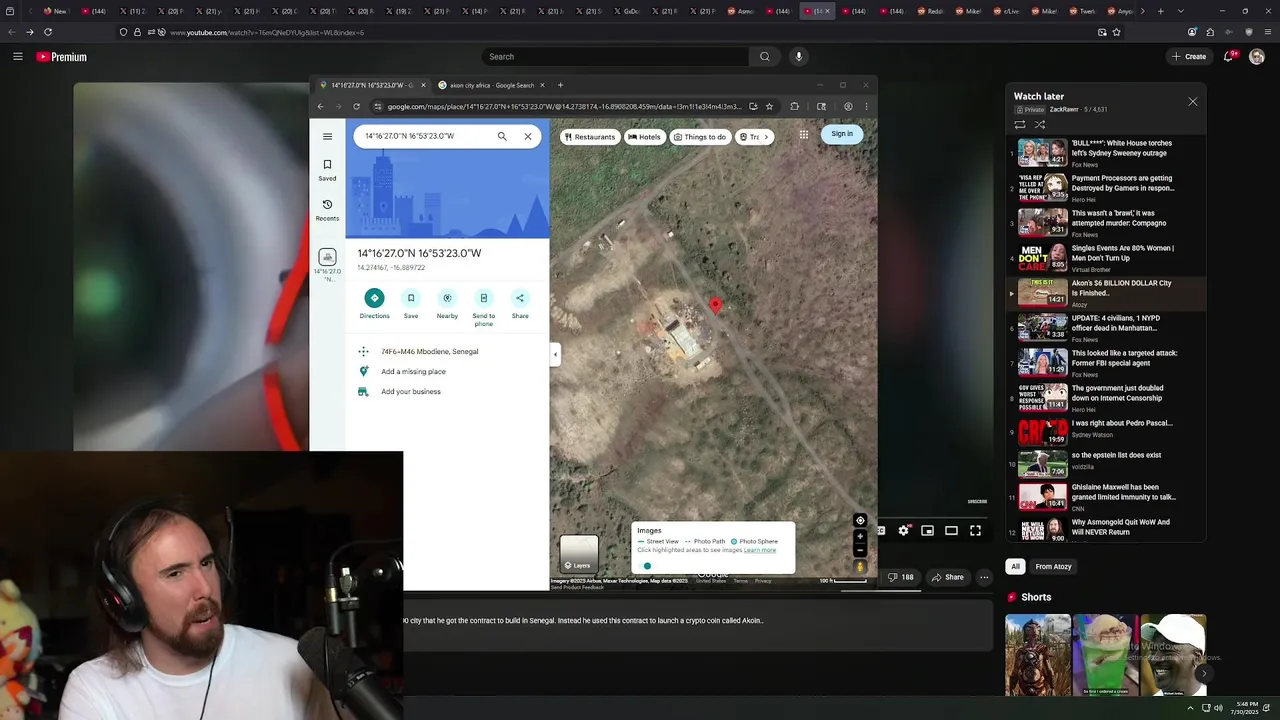Get Directions to the dropped pin
This screenshot has height=720, width=1280.
point(374,303)
